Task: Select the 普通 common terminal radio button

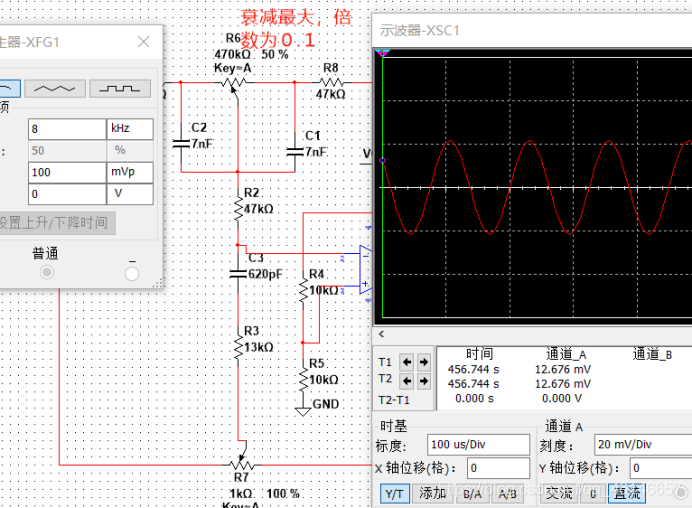Action: click(47, 272)
